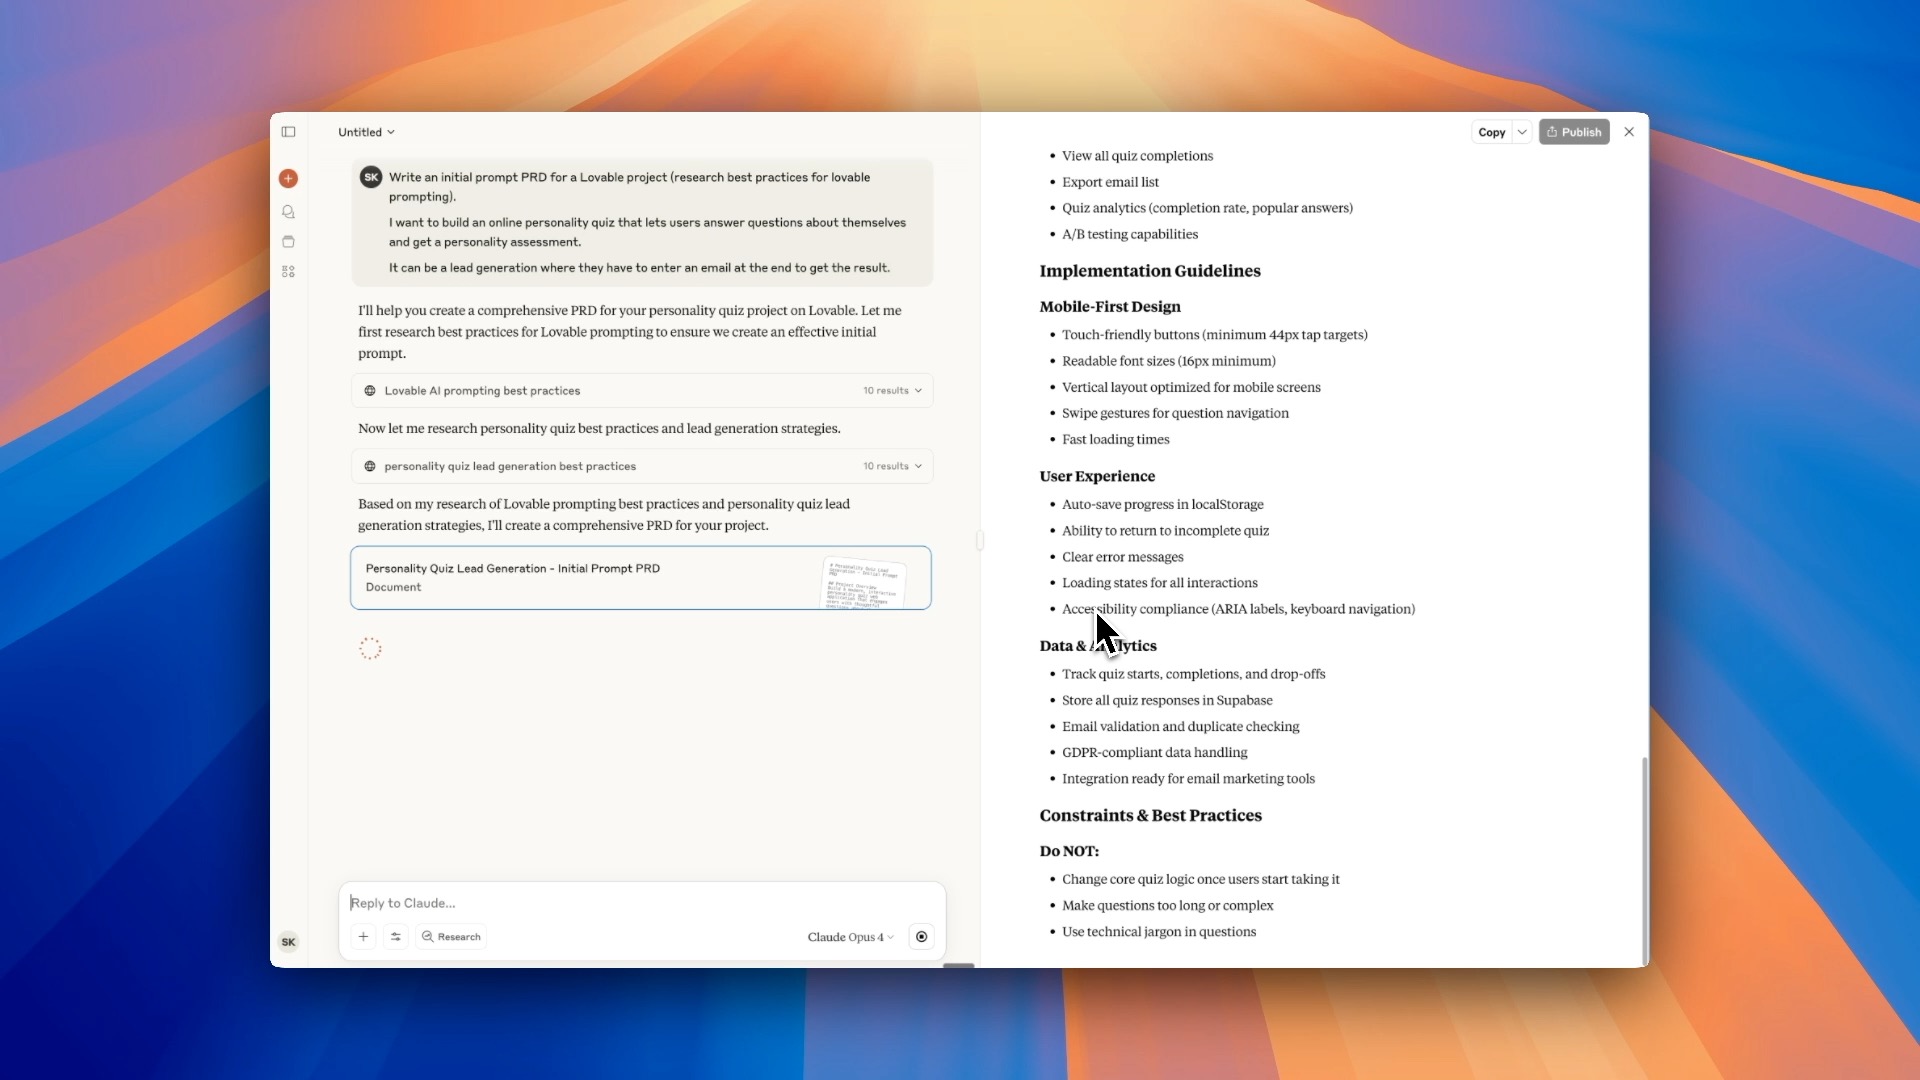Click 'Integration ready for email marketing tools' bullet
1920x1080 pixels.
tap(1188, 778)
